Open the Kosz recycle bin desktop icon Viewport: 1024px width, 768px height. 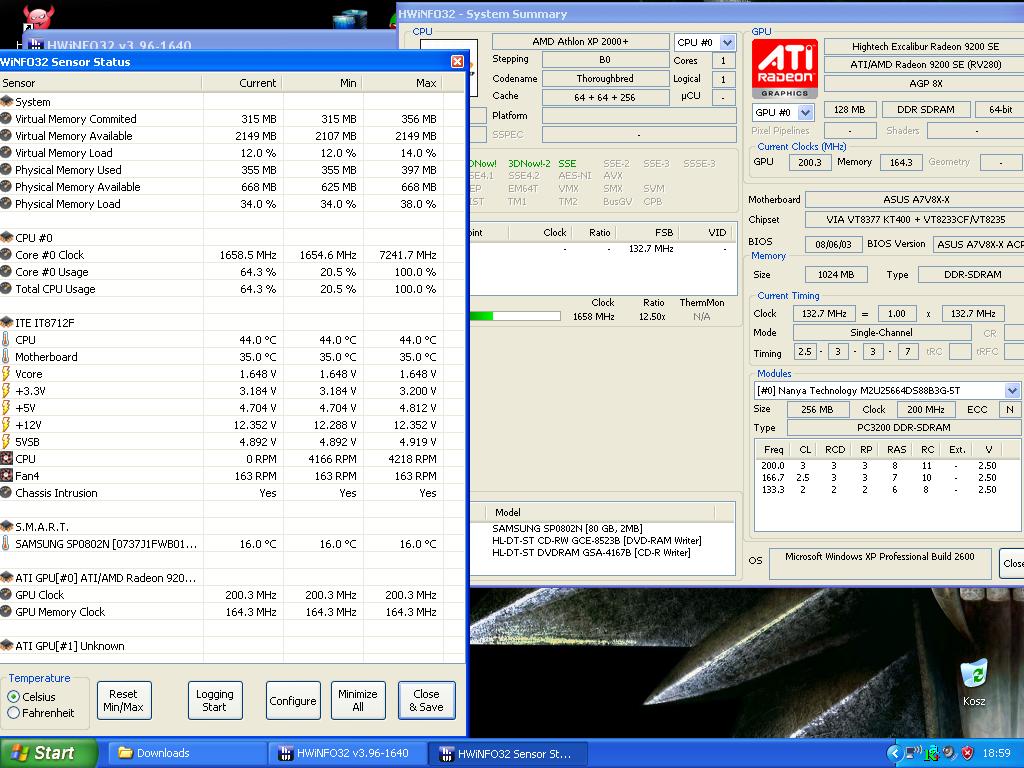974,682
